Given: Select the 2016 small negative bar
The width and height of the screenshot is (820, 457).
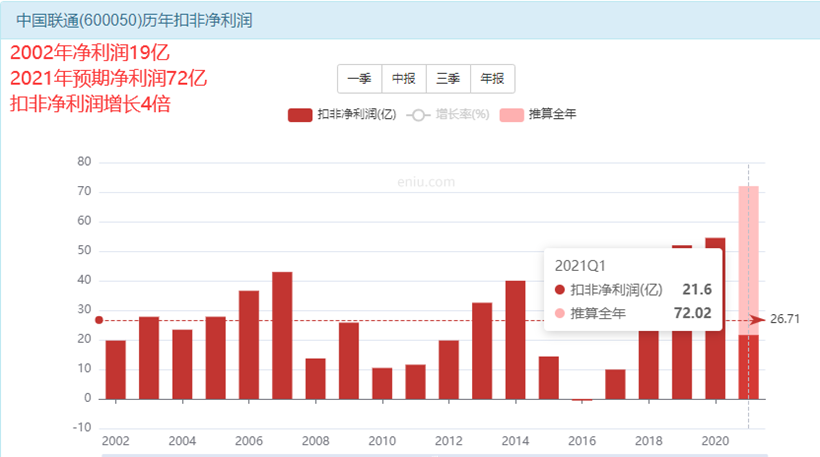Looking at the screenshot, I should click(x=582, y=400).
